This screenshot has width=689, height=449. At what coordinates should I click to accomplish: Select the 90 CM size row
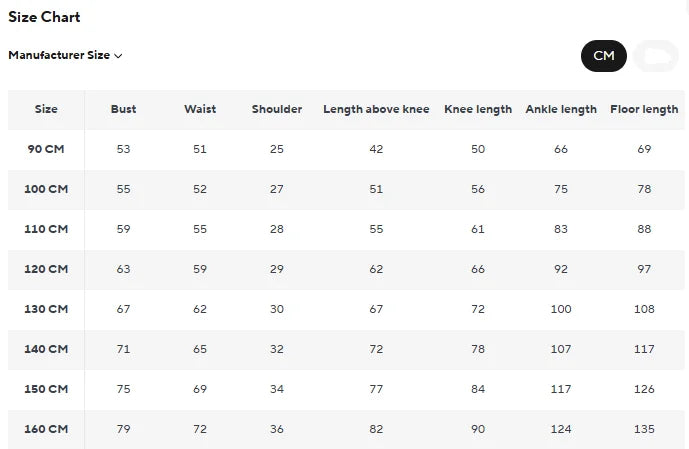point(346,149)
